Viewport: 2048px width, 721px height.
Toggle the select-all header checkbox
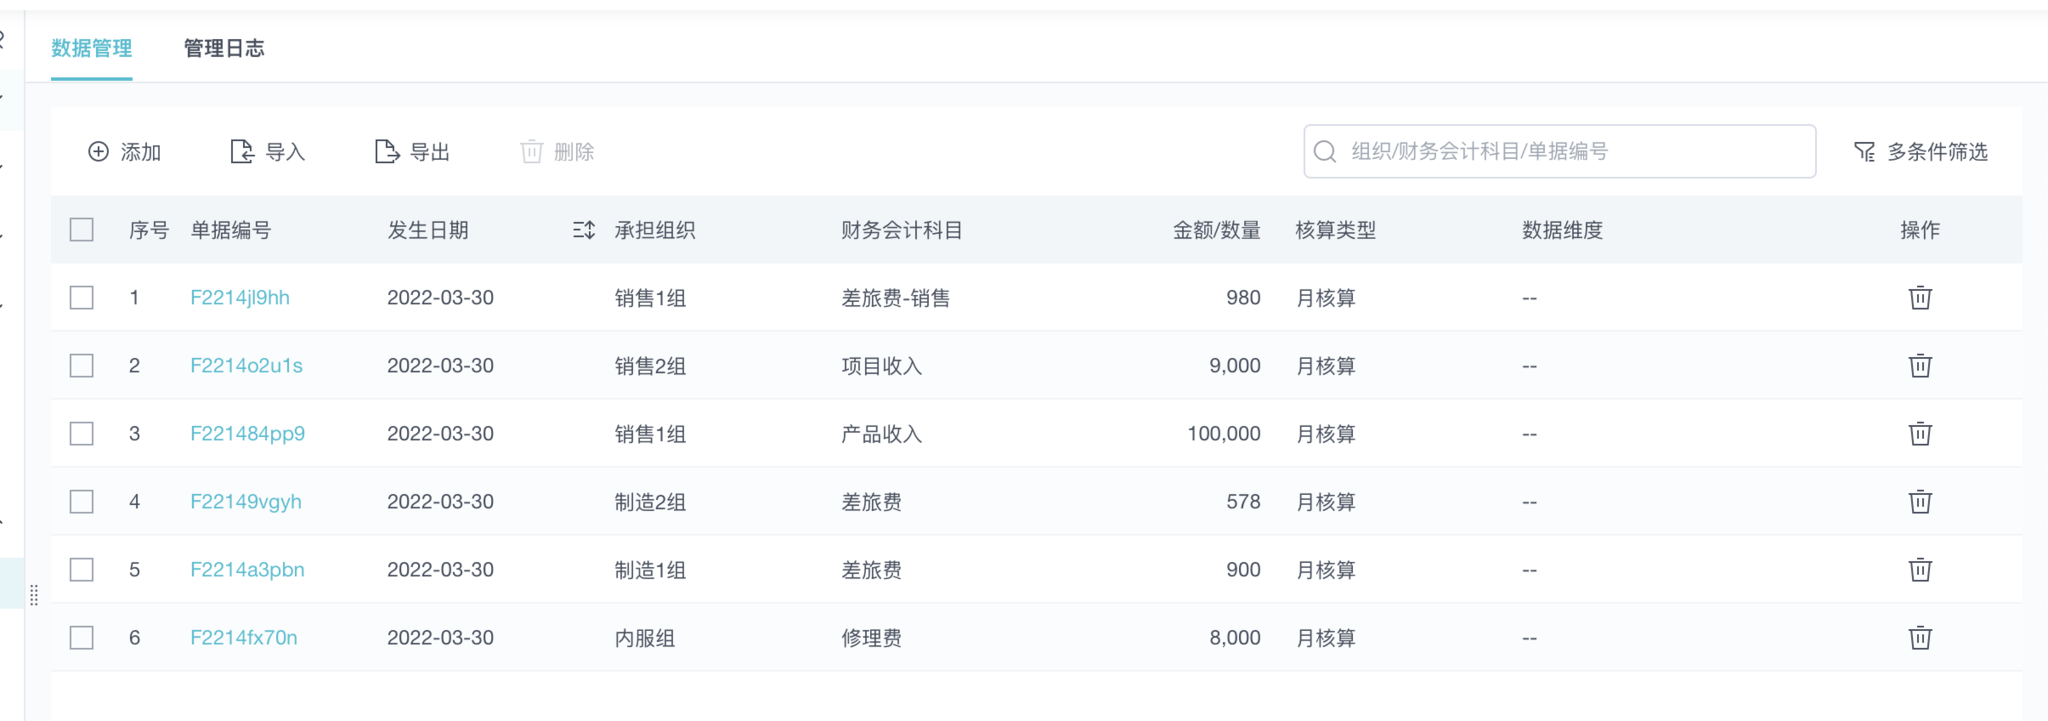tap(82, 230)
